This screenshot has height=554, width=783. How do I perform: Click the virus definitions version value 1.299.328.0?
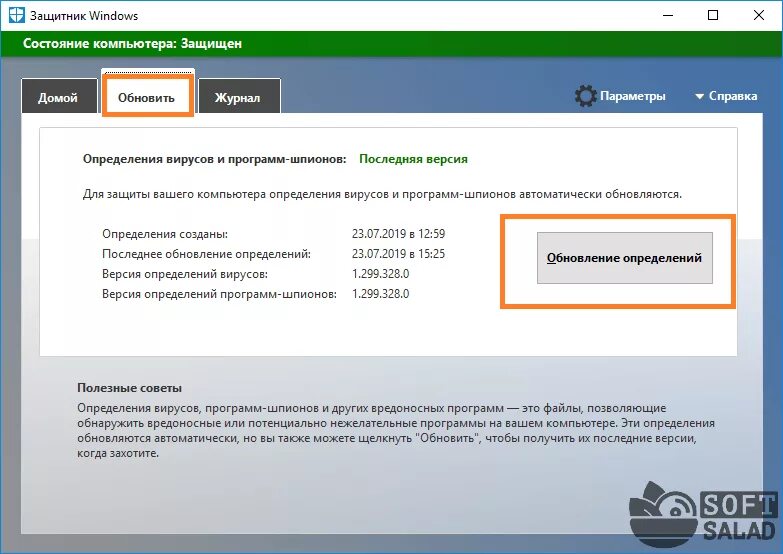[380, 274]
